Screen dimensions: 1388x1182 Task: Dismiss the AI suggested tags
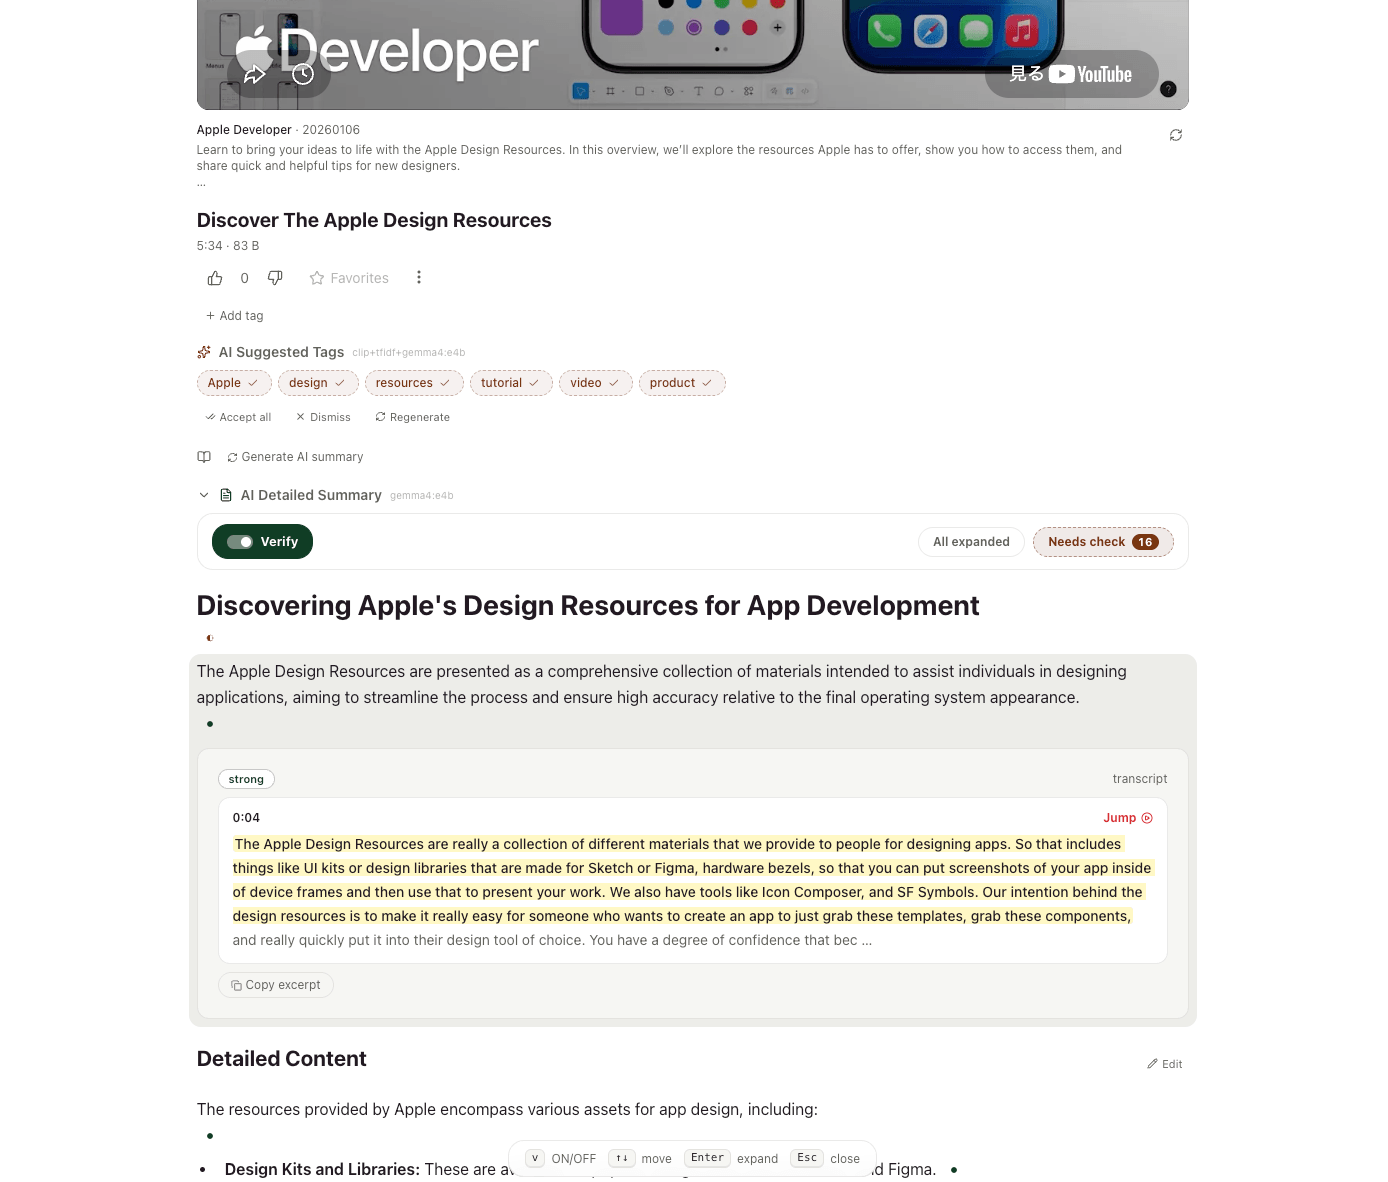(323, 417)
